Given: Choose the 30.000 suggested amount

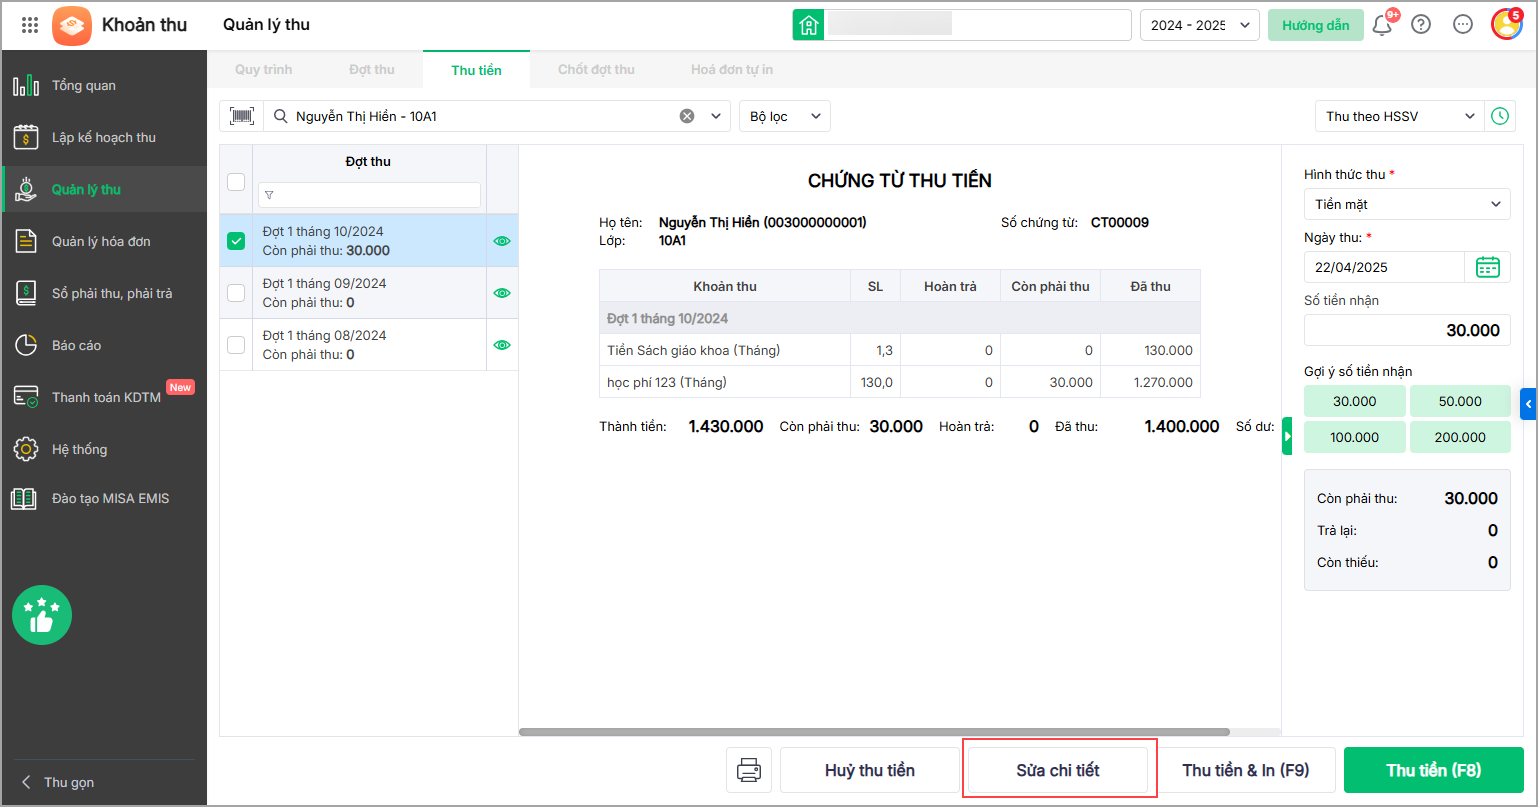Looking at the screenshot, I should (x=1355, y=401).
